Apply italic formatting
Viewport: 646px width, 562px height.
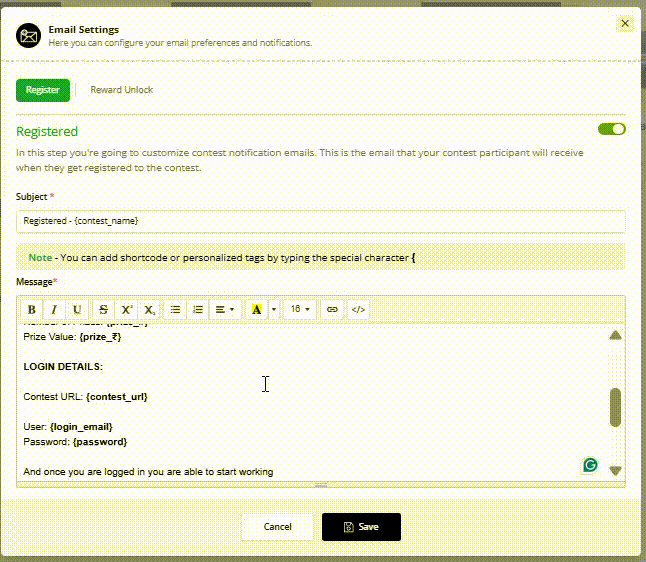[x=54, y=309]
